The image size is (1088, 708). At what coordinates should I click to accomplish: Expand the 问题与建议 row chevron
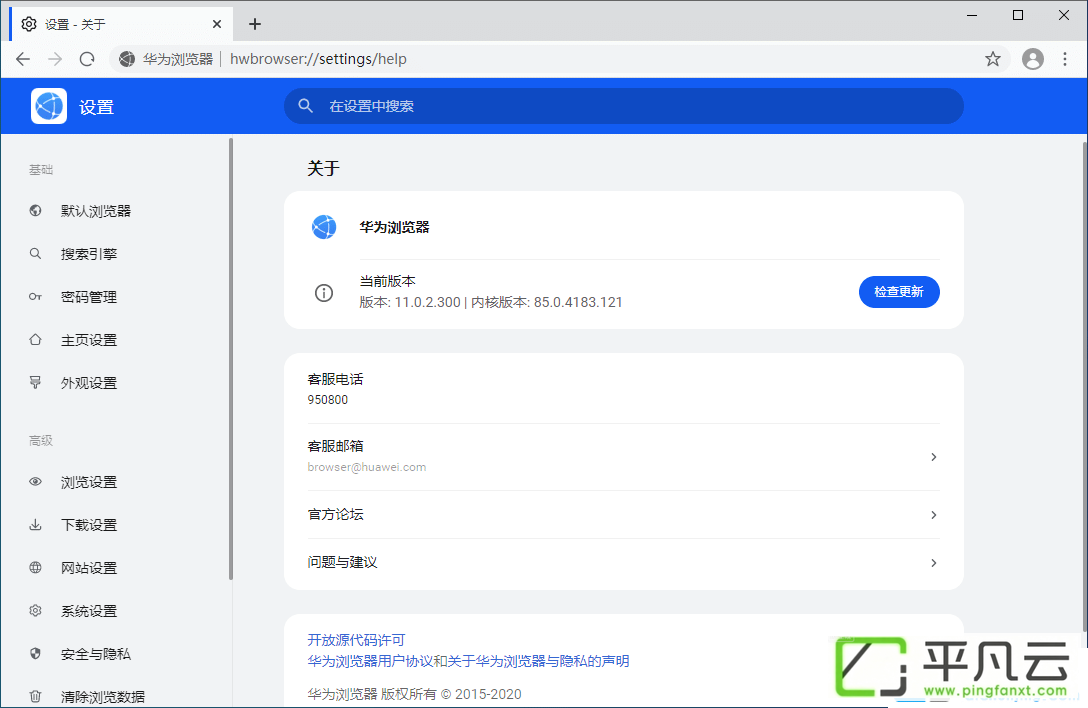coord(933,563)
